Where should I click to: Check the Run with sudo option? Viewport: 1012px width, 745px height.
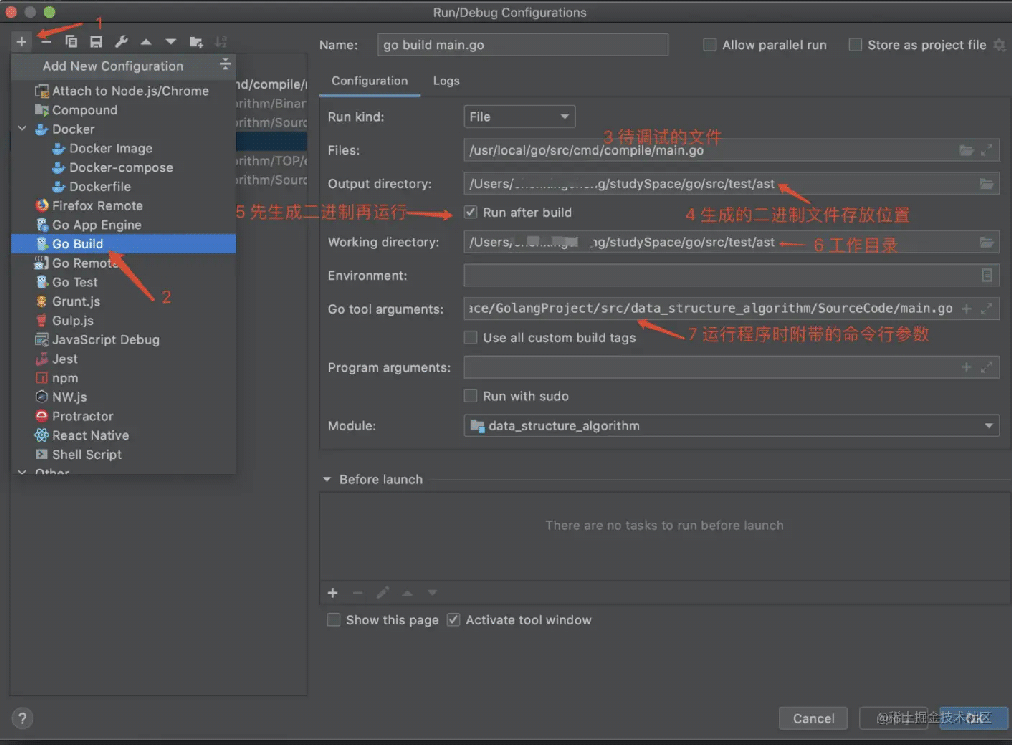[x=471, y=396]
